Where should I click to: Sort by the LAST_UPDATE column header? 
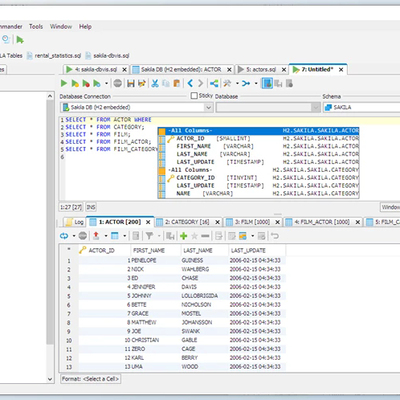257,250
